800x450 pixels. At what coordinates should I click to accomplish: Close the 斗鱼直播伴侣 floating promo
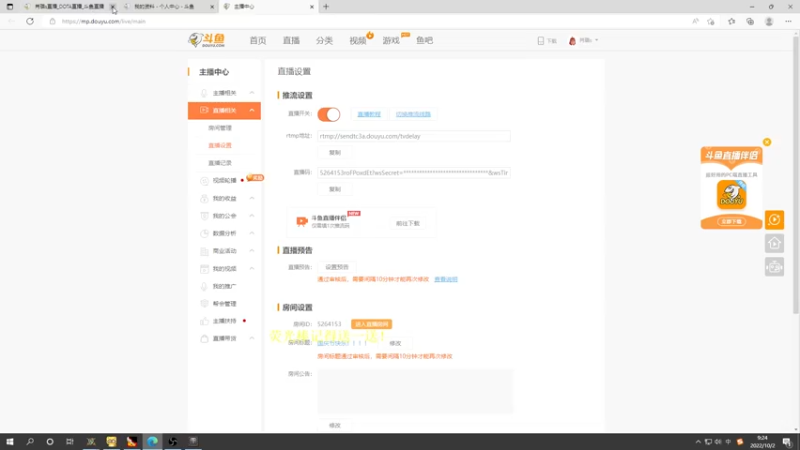click(767, 142)
